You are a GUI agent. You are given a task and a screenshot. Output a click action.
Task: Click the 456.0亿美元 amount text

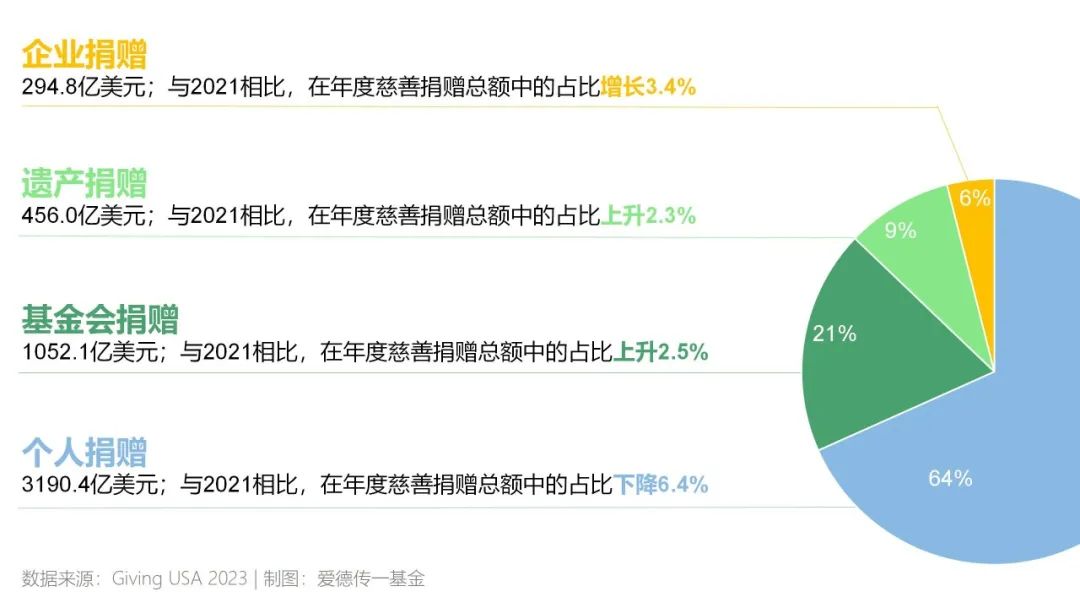point(83,216)
